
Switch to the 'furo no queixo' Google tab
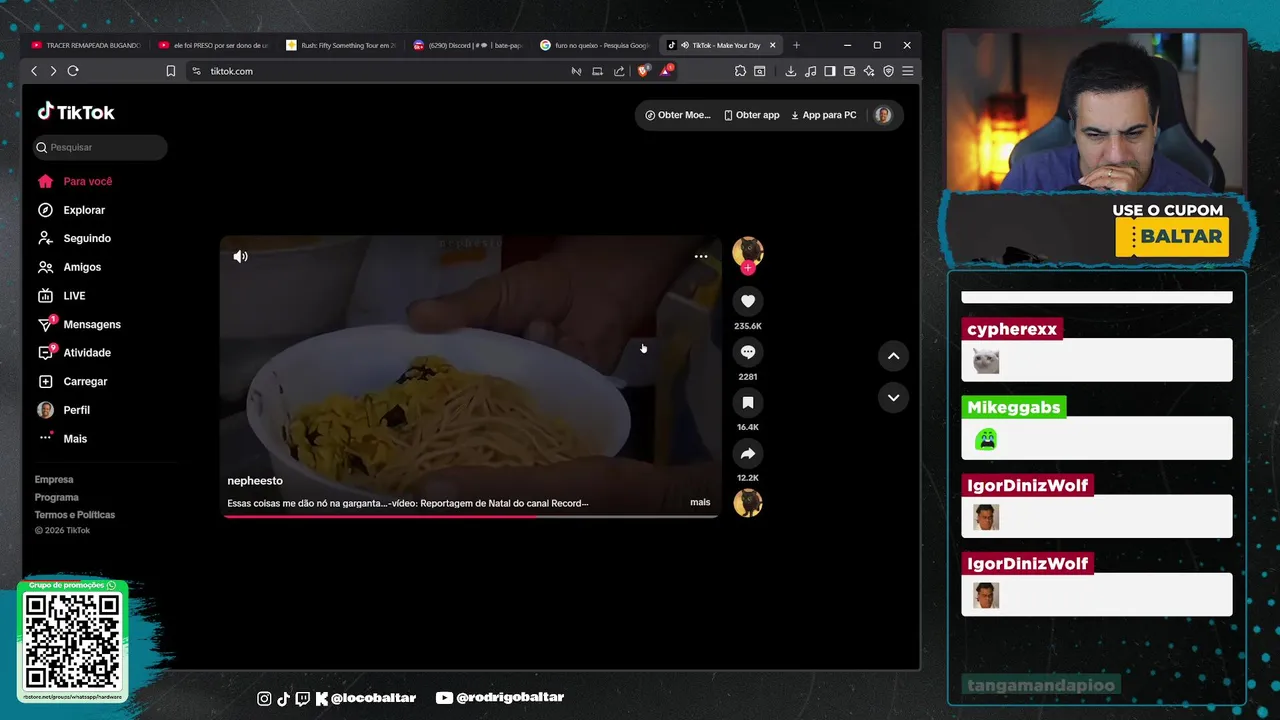coord(596,45)
